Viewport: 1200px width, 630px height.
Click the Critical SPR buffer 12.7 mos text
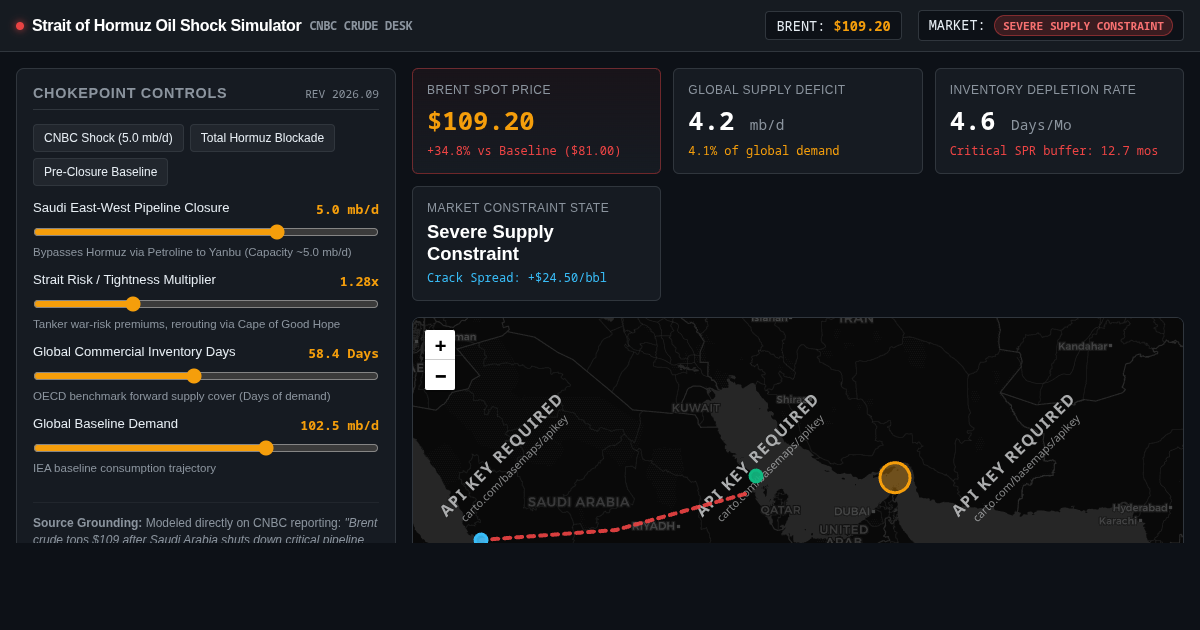[x=1054, y=151]
